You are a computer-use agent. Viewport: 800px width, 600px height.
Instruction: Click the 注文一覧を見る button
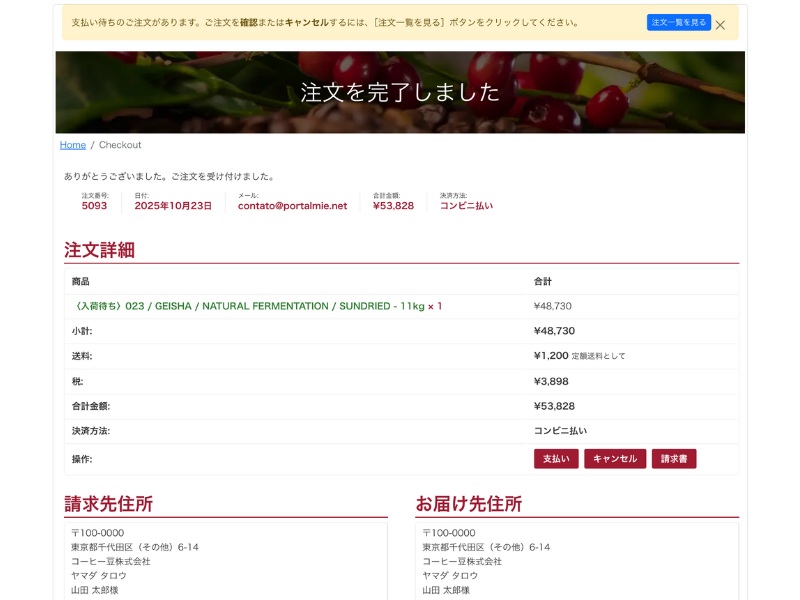pos(678,22)
